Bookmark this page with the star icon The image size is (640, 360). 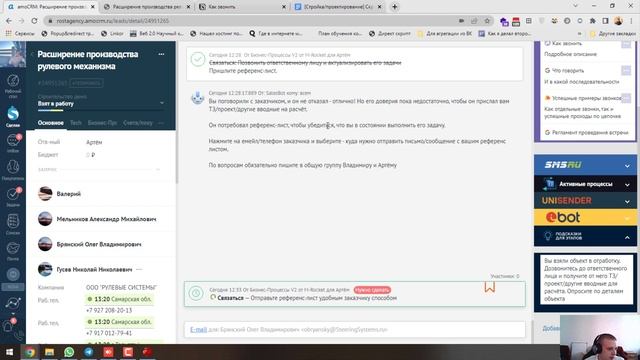[487, 21]
